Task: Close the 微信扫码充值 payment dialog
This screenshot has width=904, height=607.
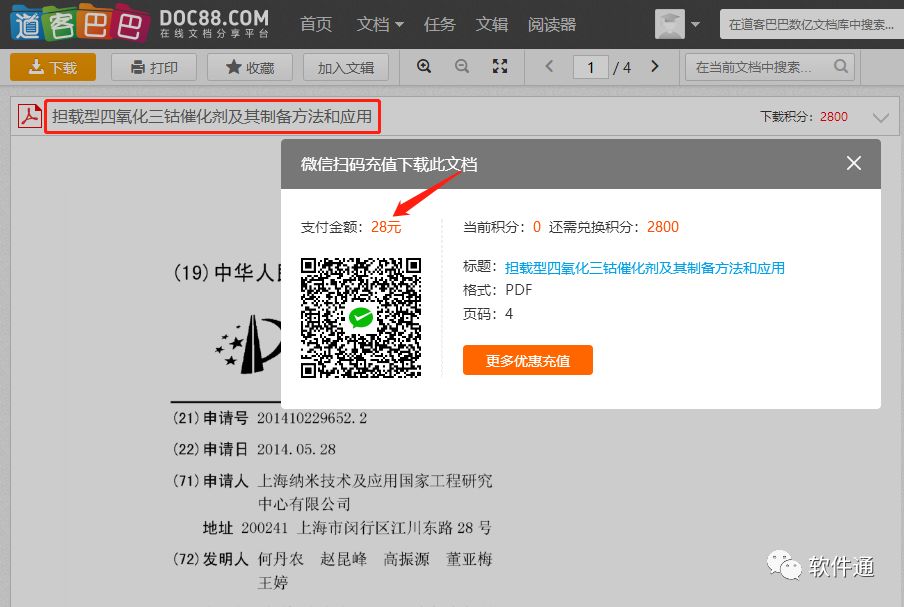Action: point(854,163)
